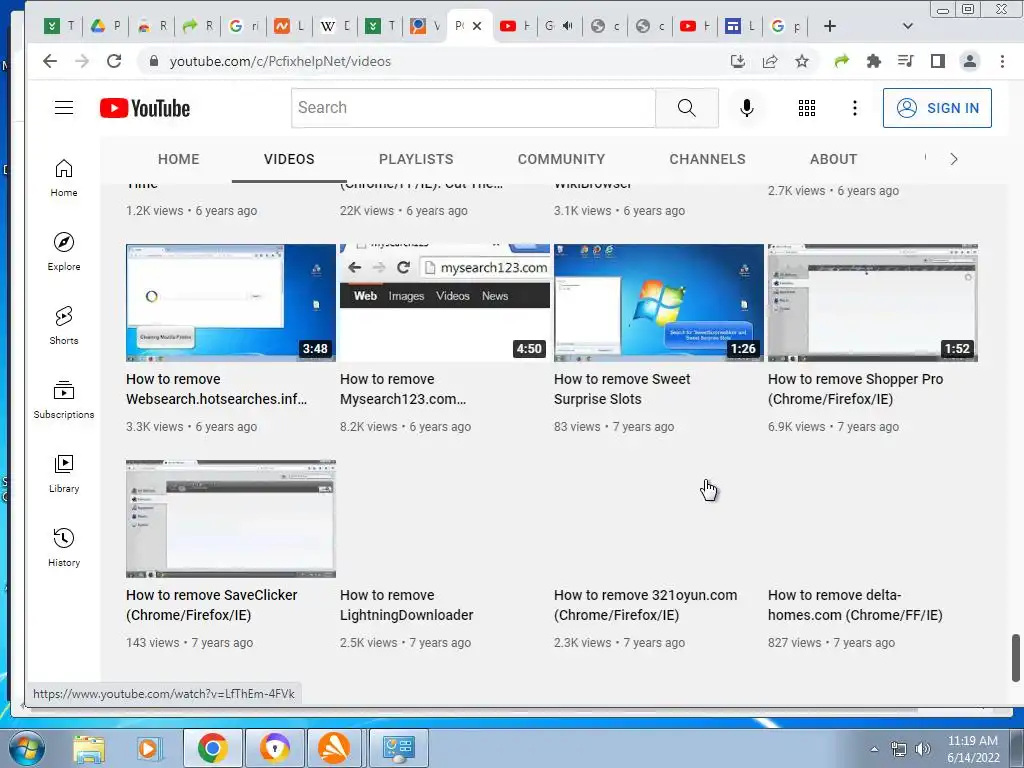This screenshot has height=768, width=1024.
Task: Open Chrome three-dot menu
Action: click(1002, 61)
